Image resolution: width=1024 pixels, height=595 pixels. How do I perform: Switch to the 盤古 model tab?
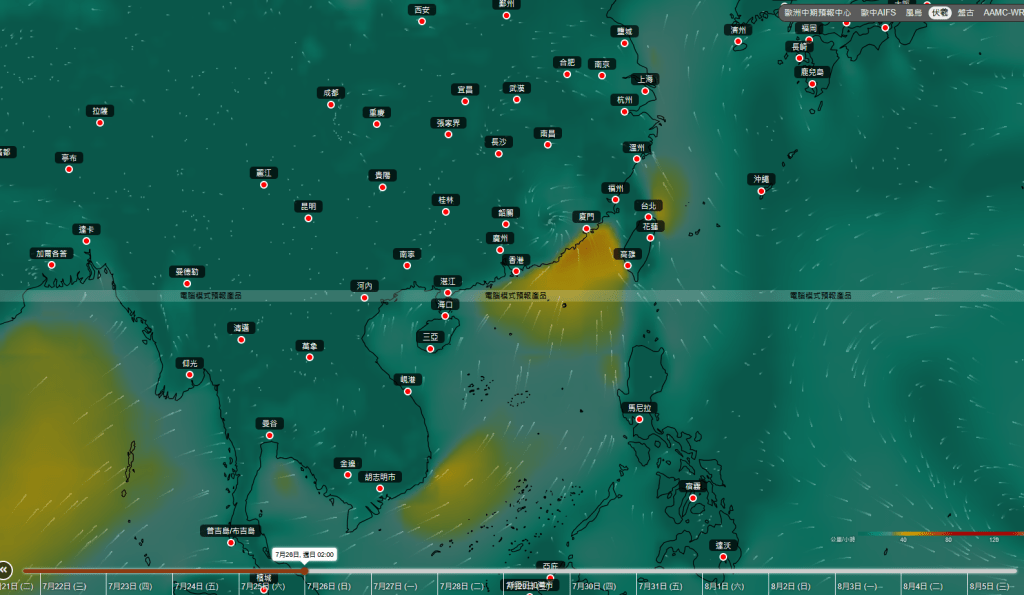[966, 12]
